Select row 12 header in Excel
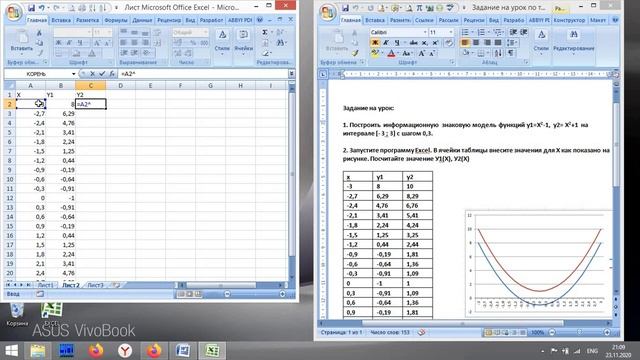Viewport: 640px width, 360px height. pos(9,198)
